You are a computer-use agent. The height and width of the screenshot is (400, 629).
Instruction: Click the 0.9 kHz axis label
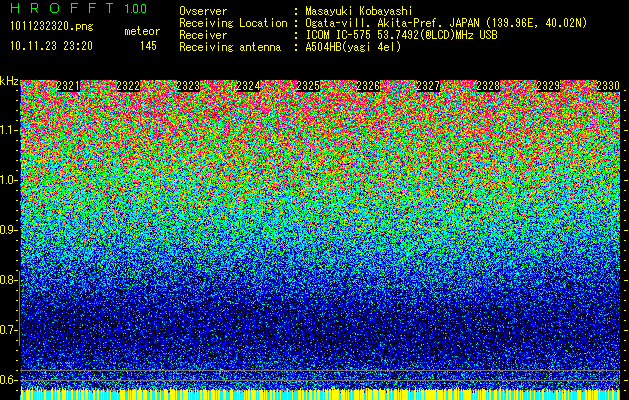click(8, 230)
